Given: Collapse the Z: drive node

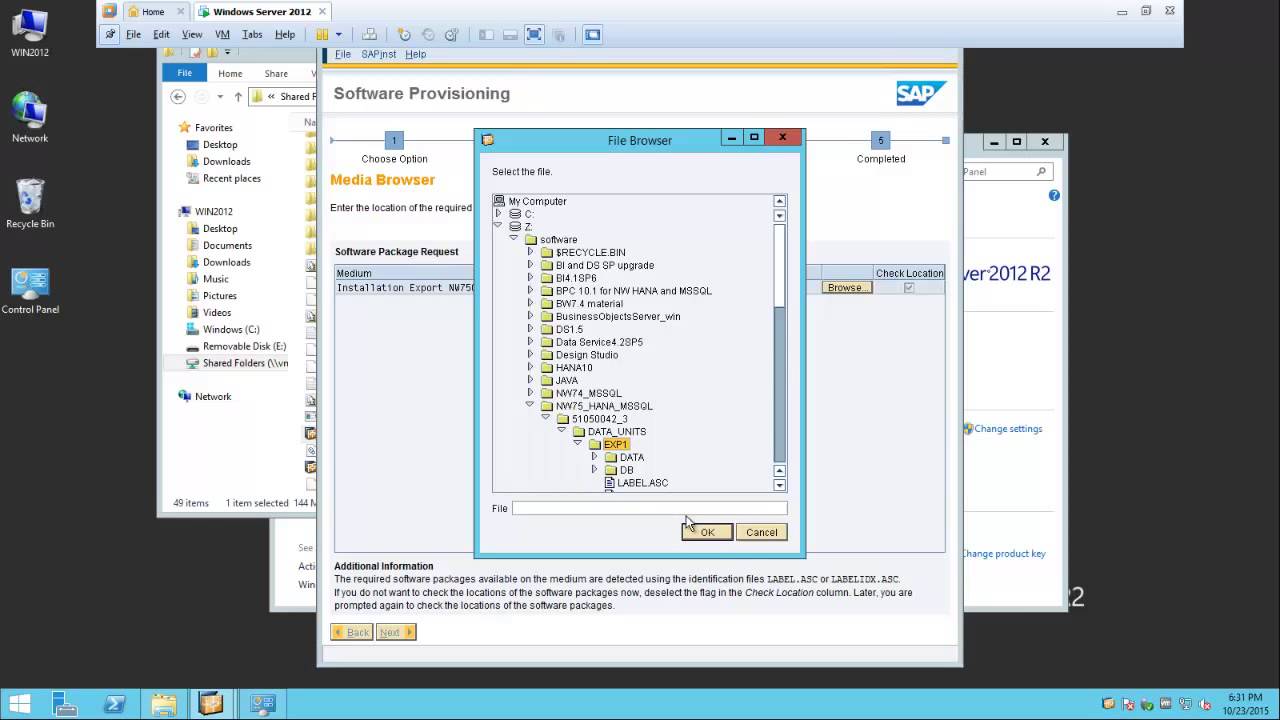Looking at the screenshot, I should pos(498,226).
